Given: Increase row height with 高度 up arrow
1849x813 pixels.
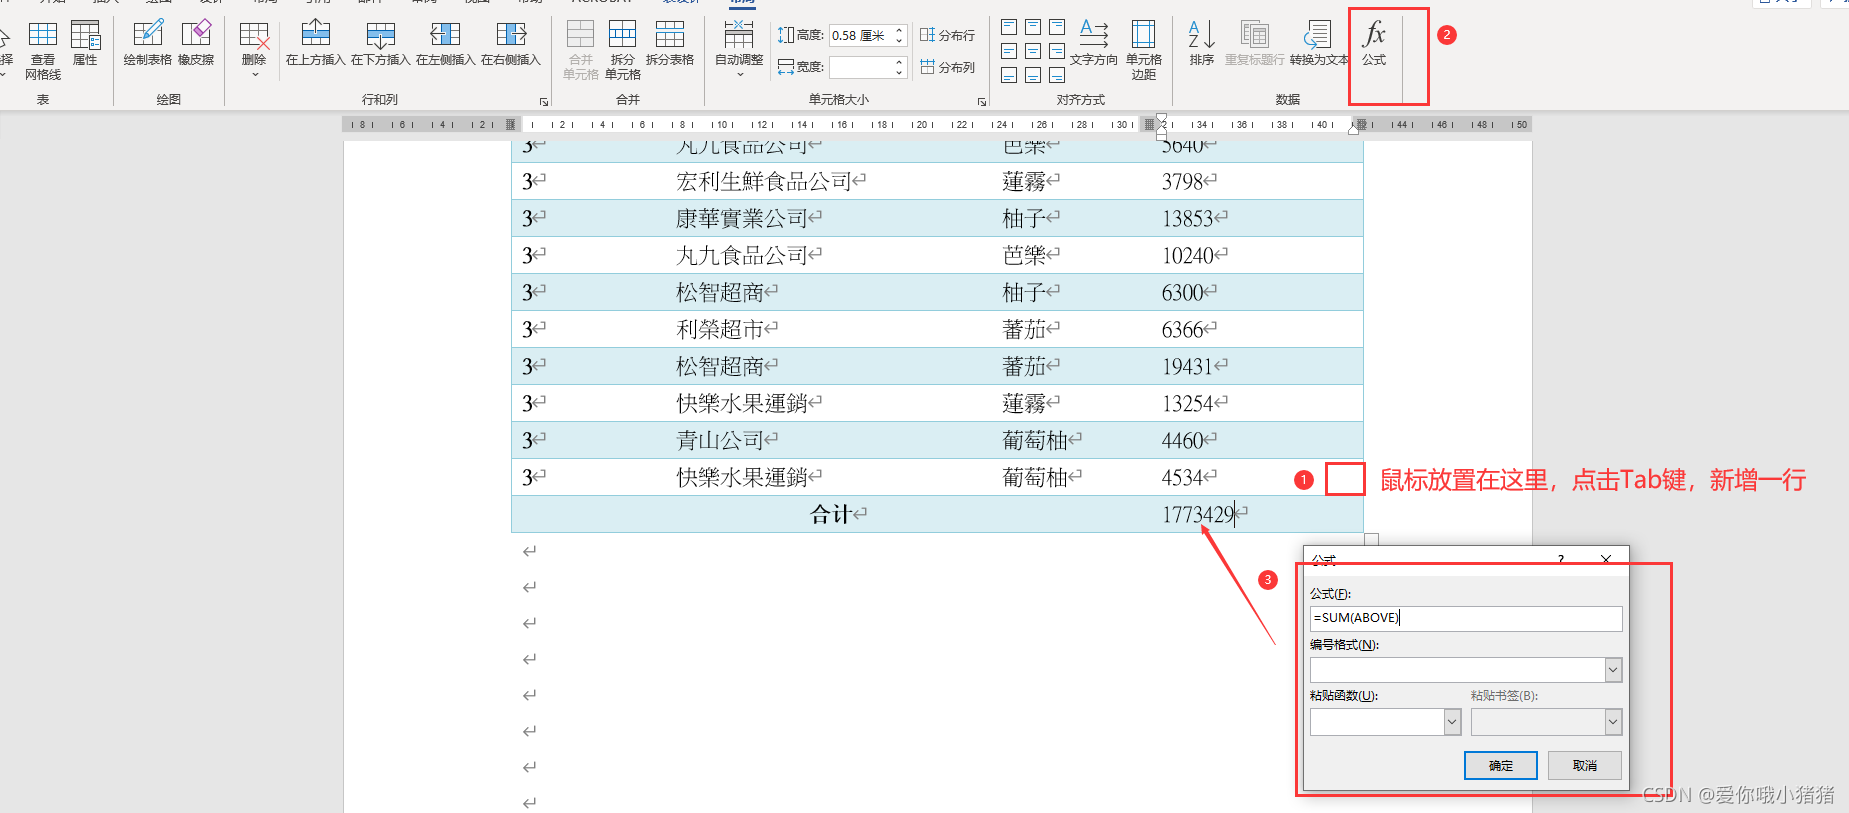Looking at the screenshot, I should pyautogui.click(x=900, y=31).
